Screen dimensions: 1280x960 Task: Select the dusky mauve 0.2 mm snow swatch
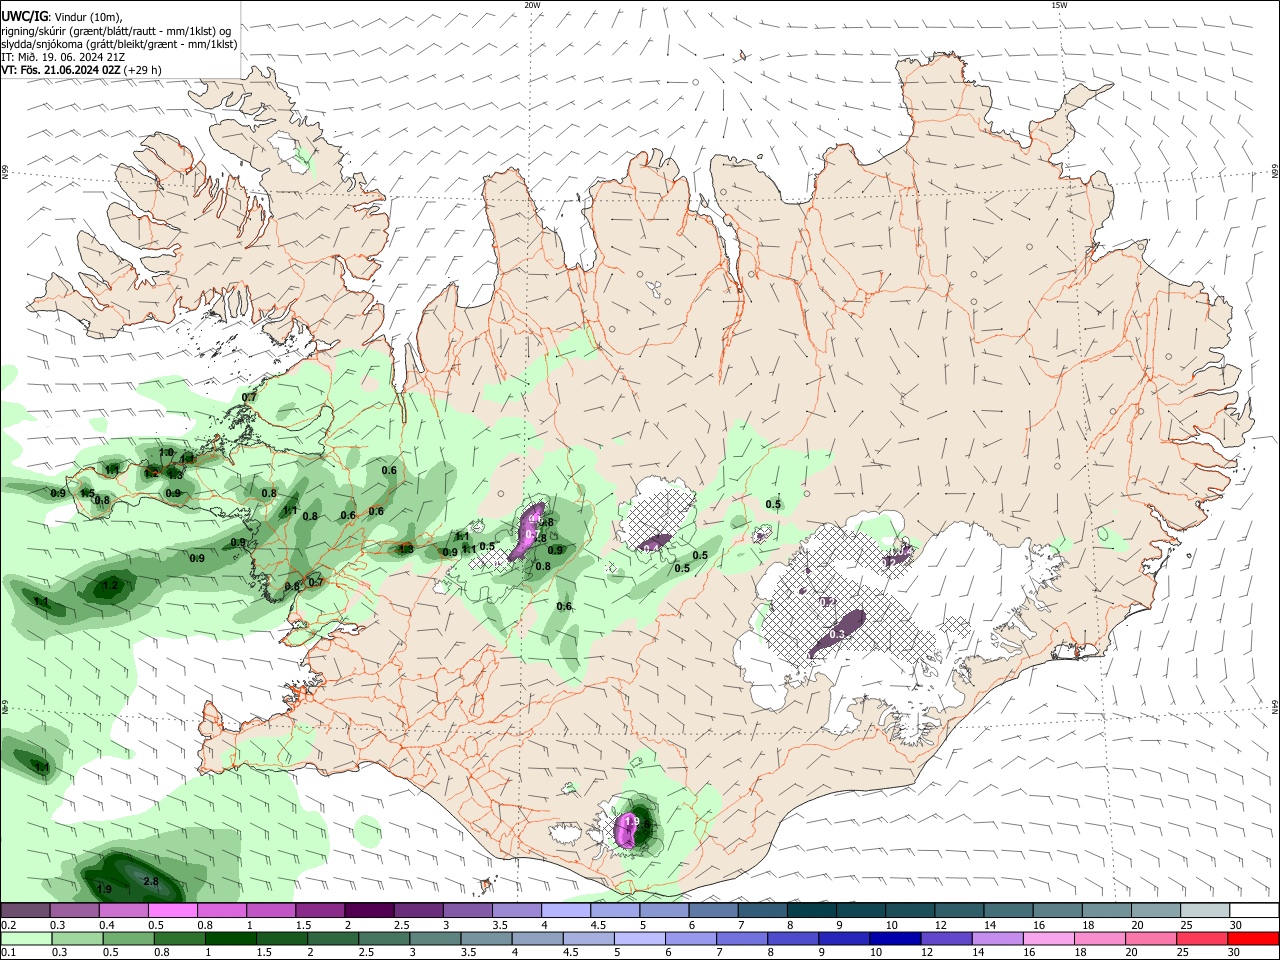[x=25, y=910]
